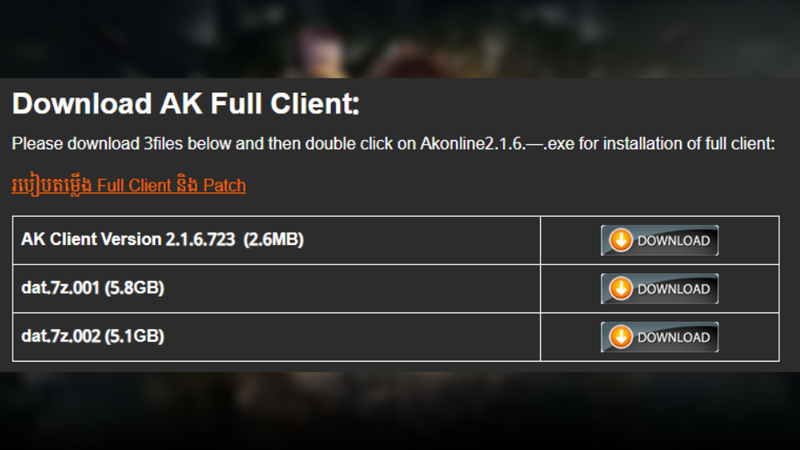The height and width of the screenshot is (450, 800).
Task: Click the Download AK Full Client heading
Action: tap(185, 104)
